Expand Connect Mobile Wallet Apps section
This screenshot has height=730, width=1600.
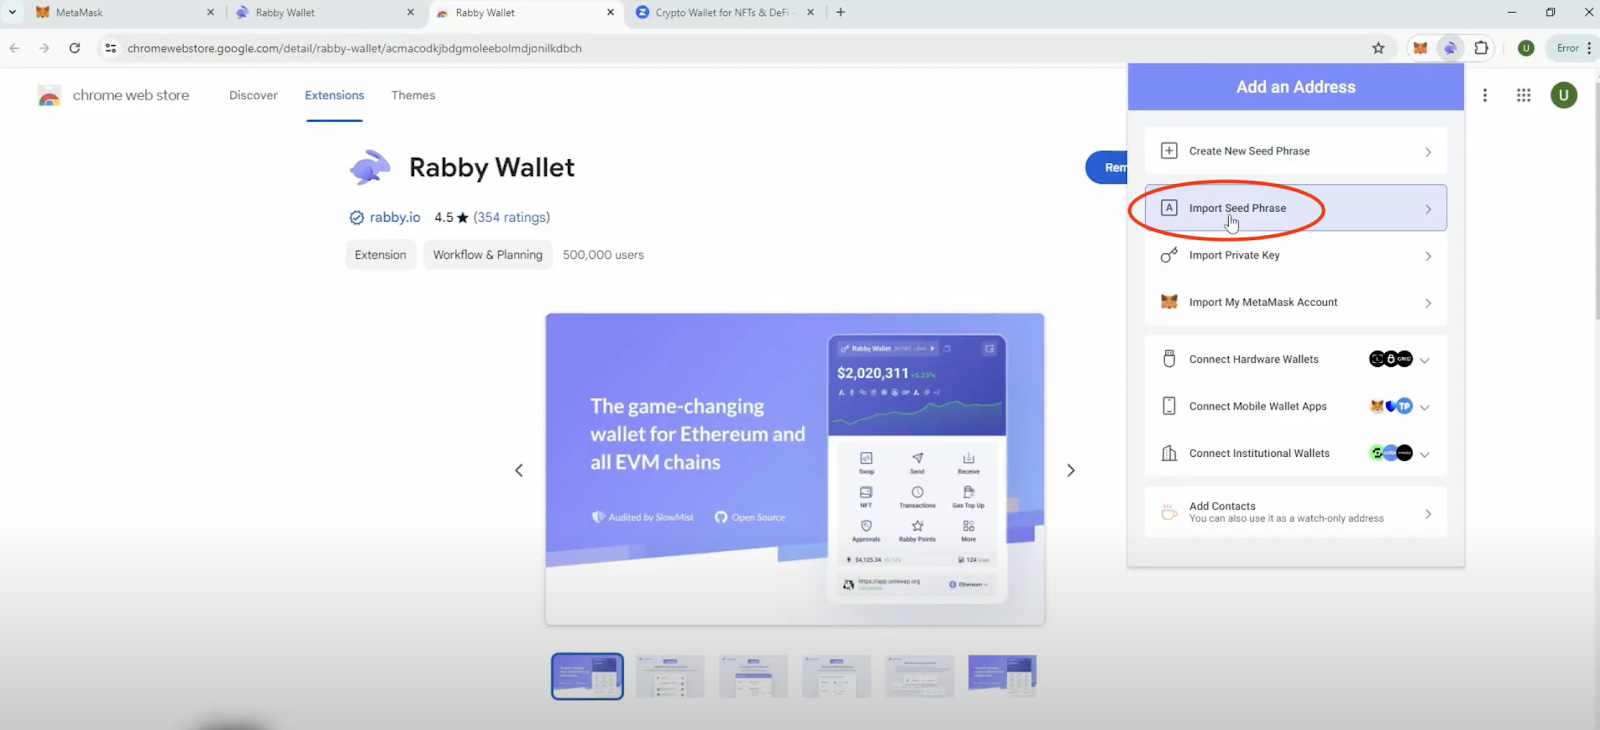[x=1425, y=407]
